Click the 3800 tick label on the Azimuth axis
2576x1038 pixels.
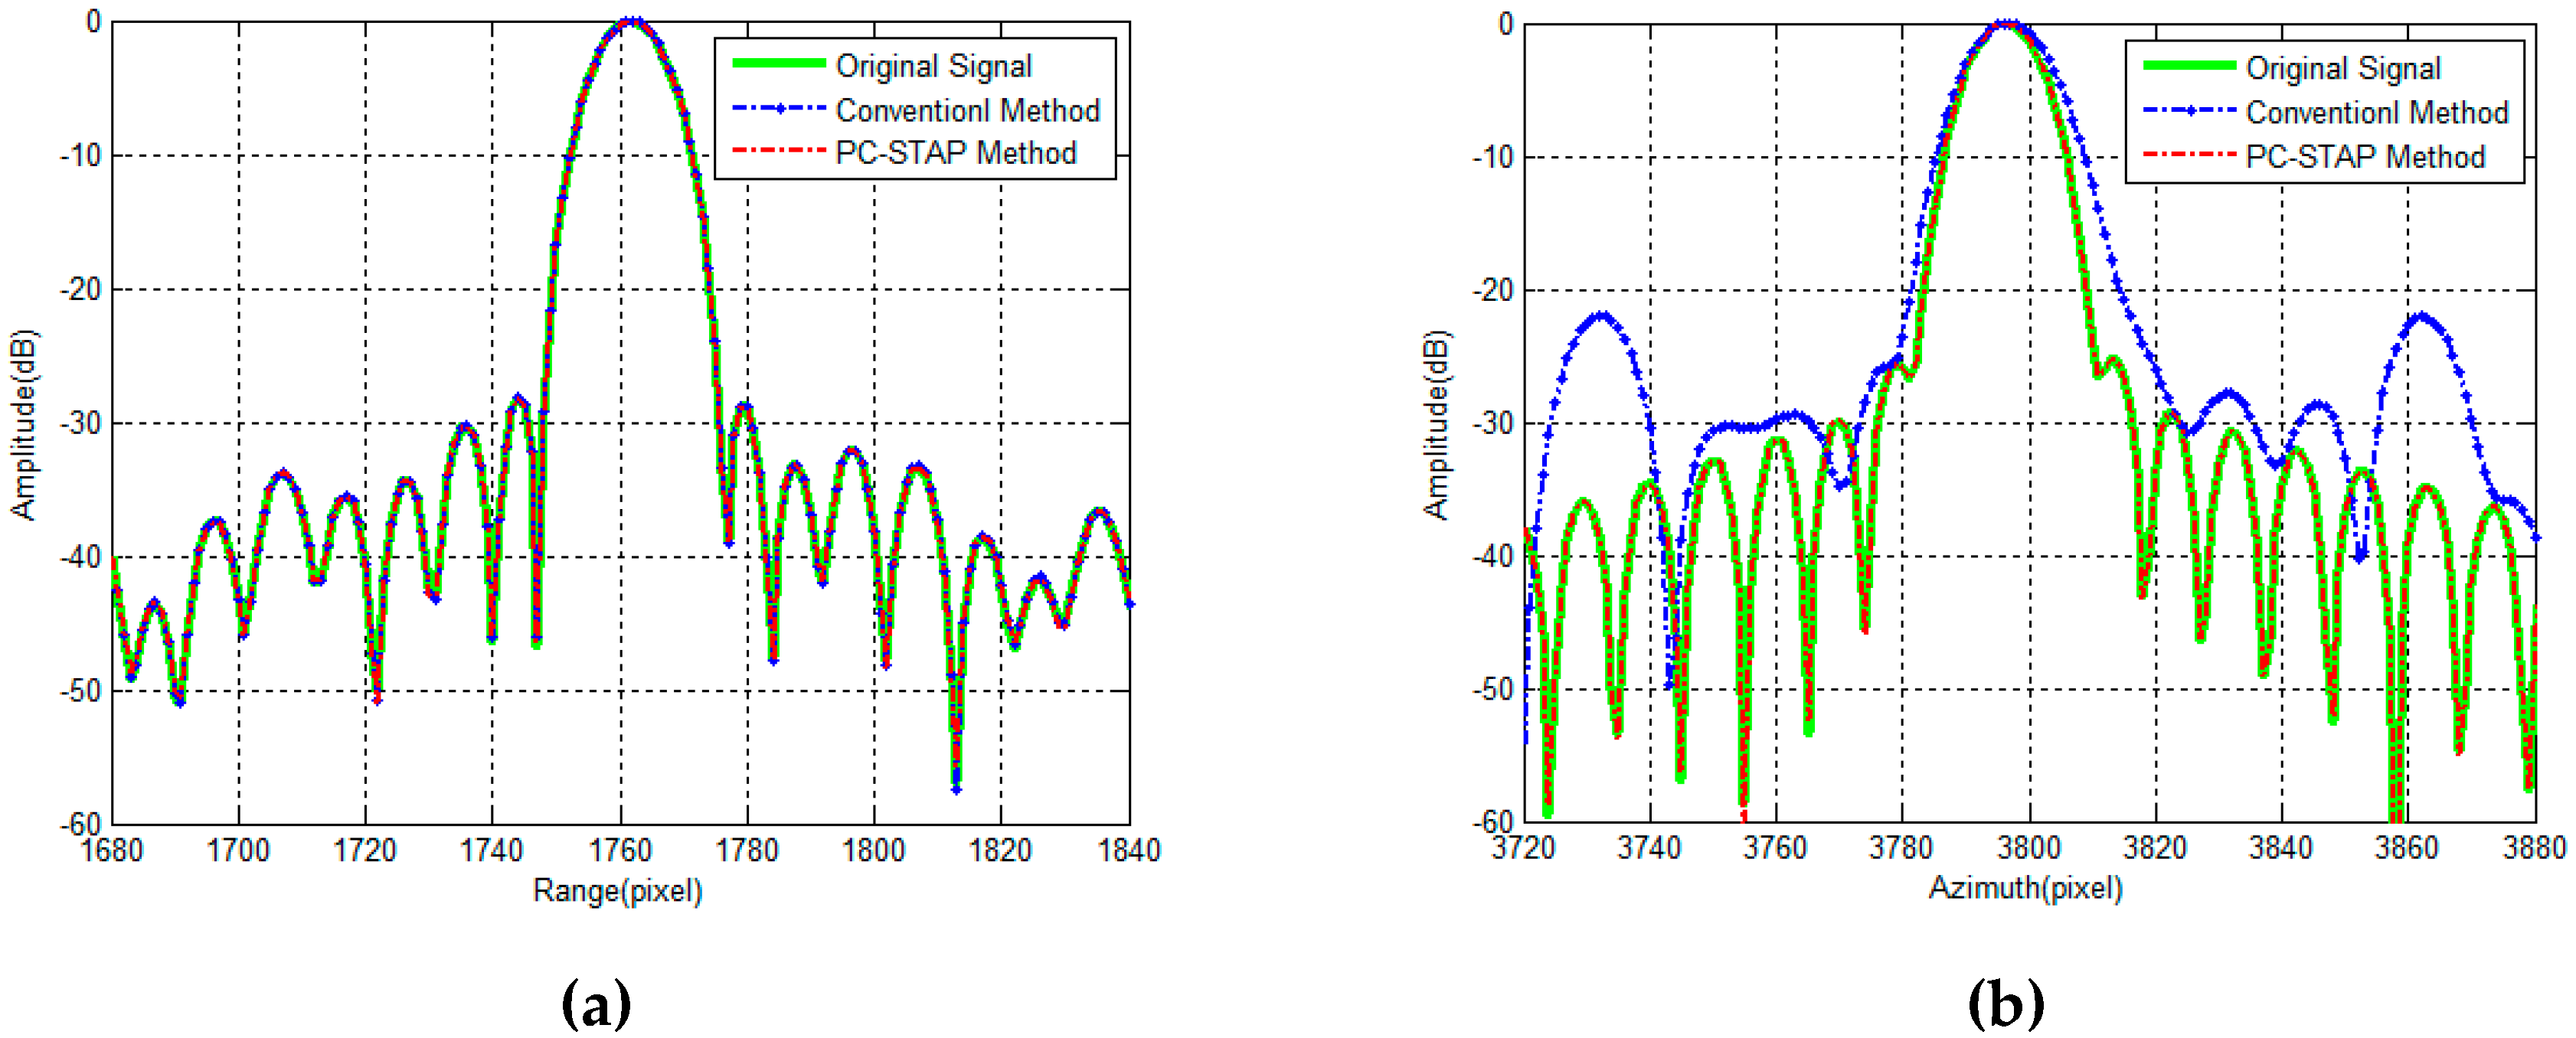point(2028,848)
